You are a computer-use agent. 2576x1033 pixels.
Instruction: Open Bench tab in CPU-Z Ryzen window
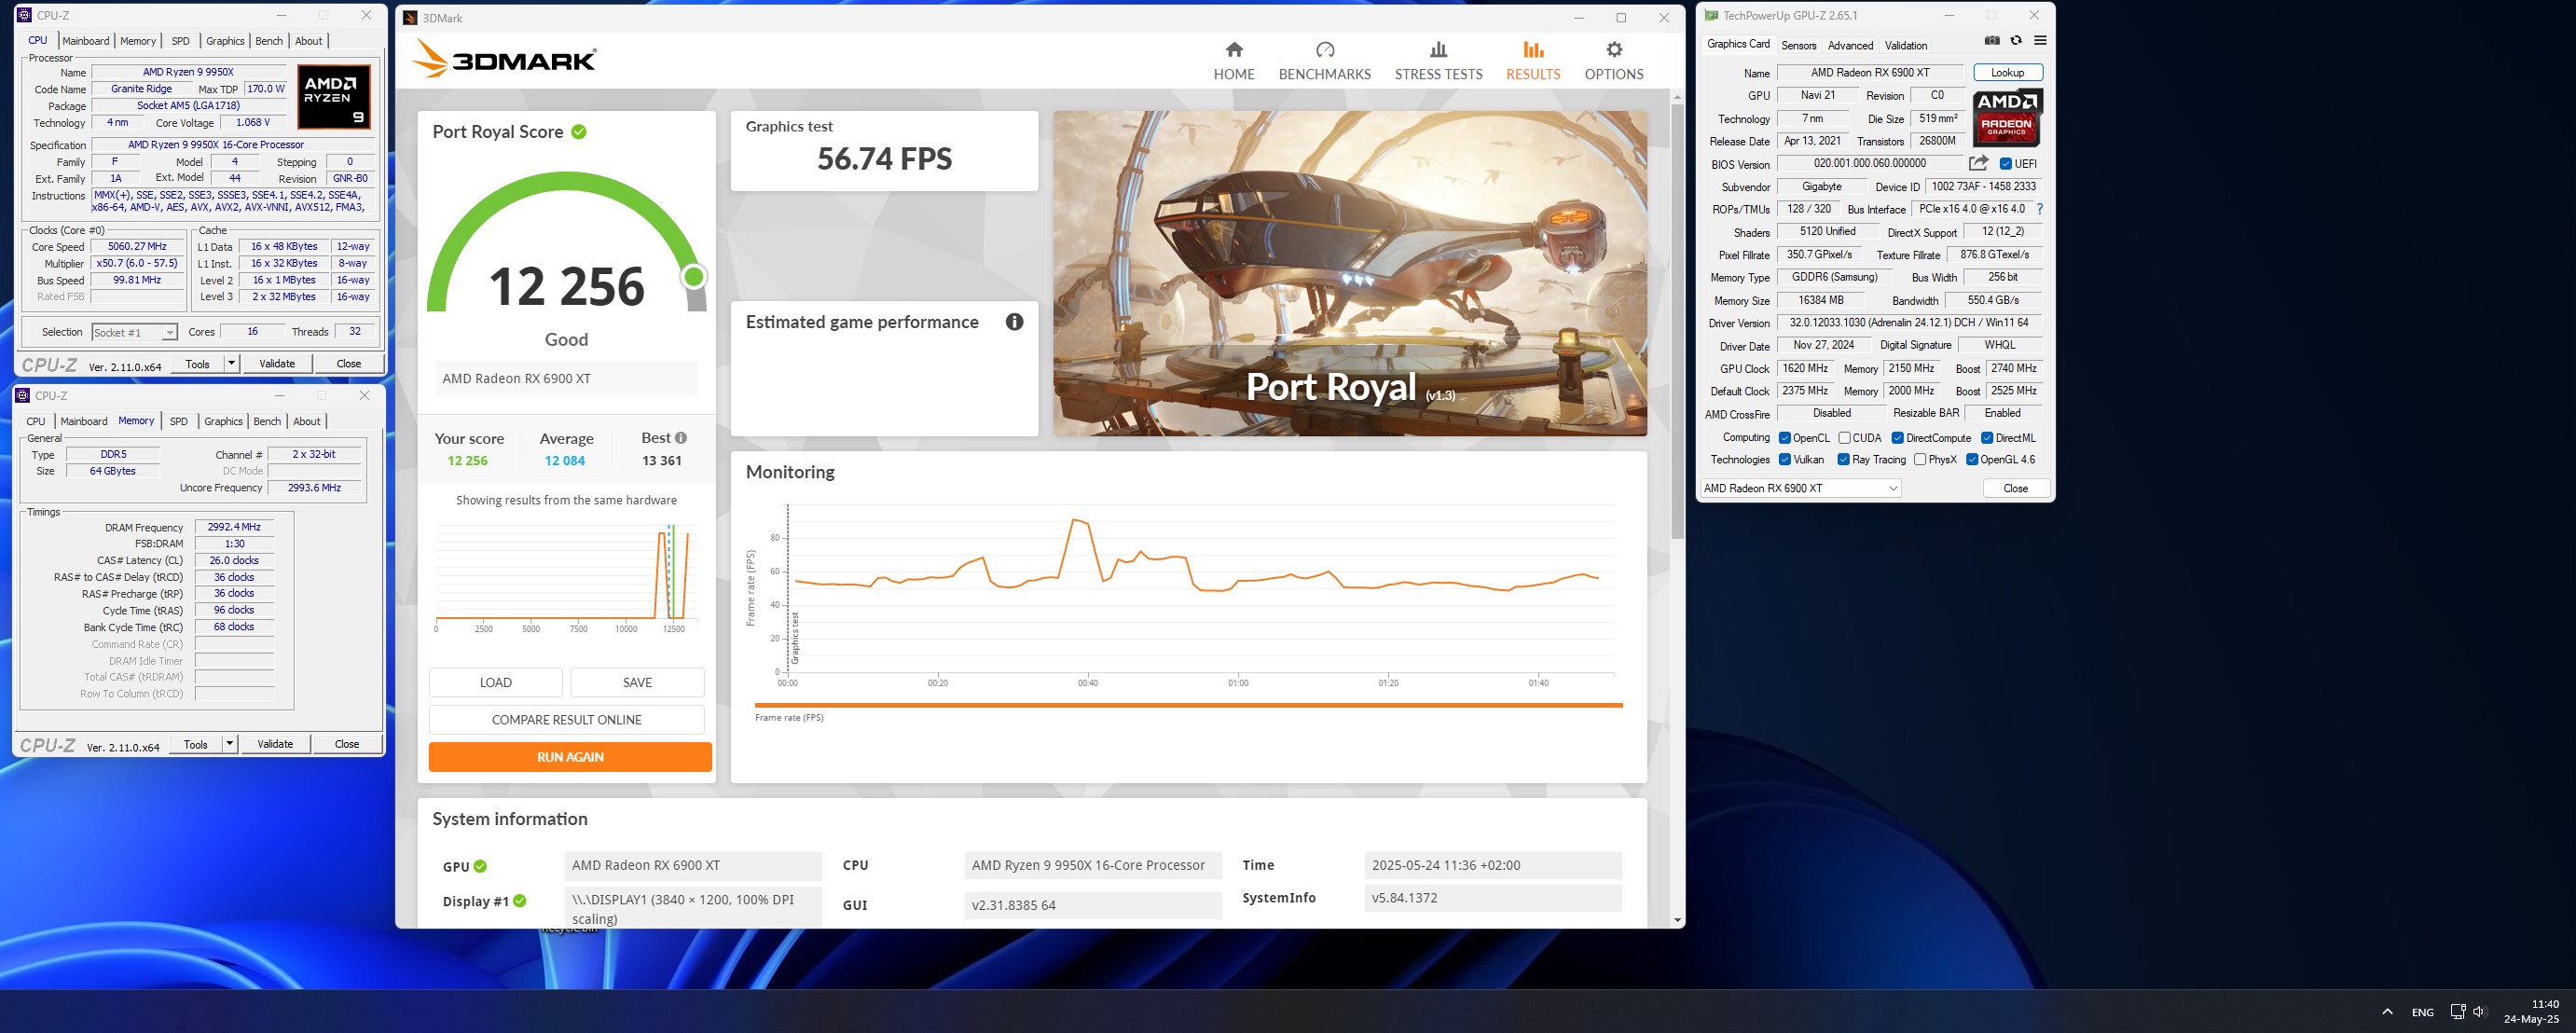tap(269, 41)
